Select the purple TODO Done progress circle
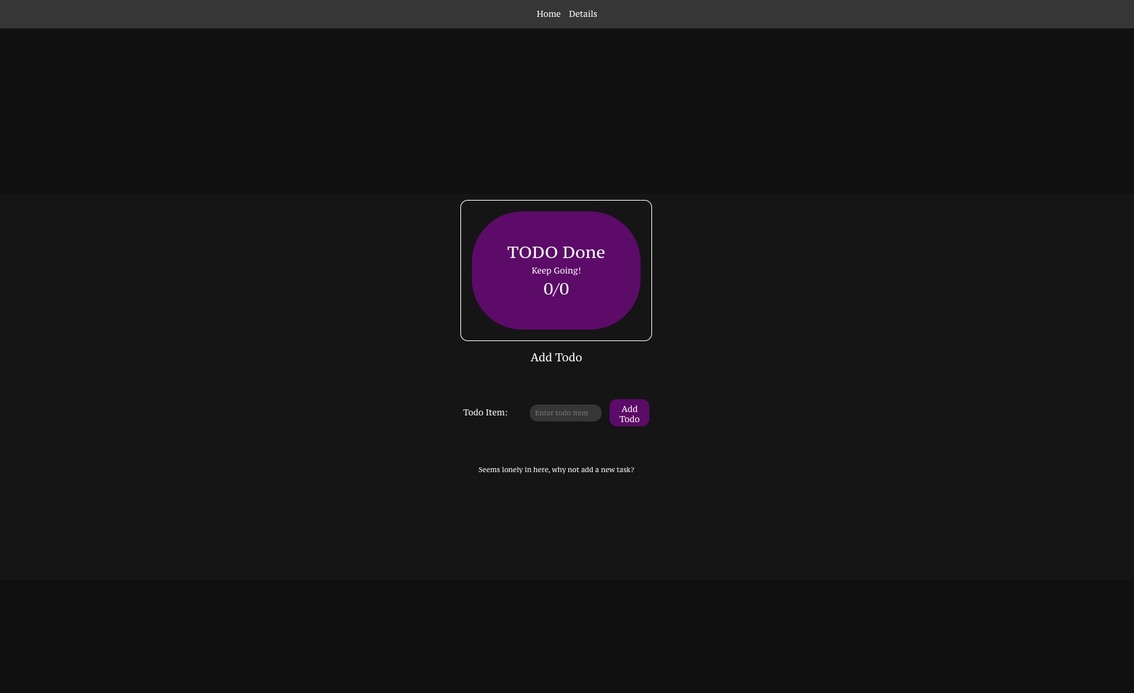The height and width of the screenshot is (693, 1134). click(x=556, y=270)
